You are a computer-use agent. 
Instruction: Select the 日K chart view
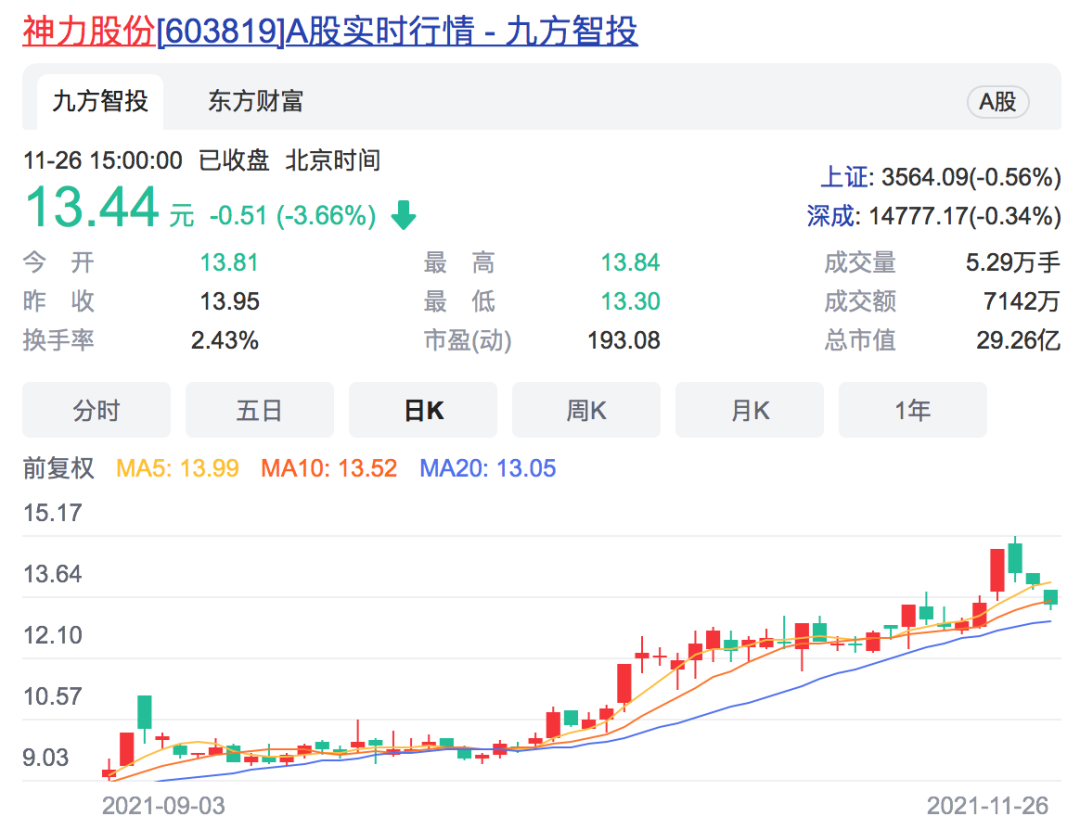[x=423, y=410]
